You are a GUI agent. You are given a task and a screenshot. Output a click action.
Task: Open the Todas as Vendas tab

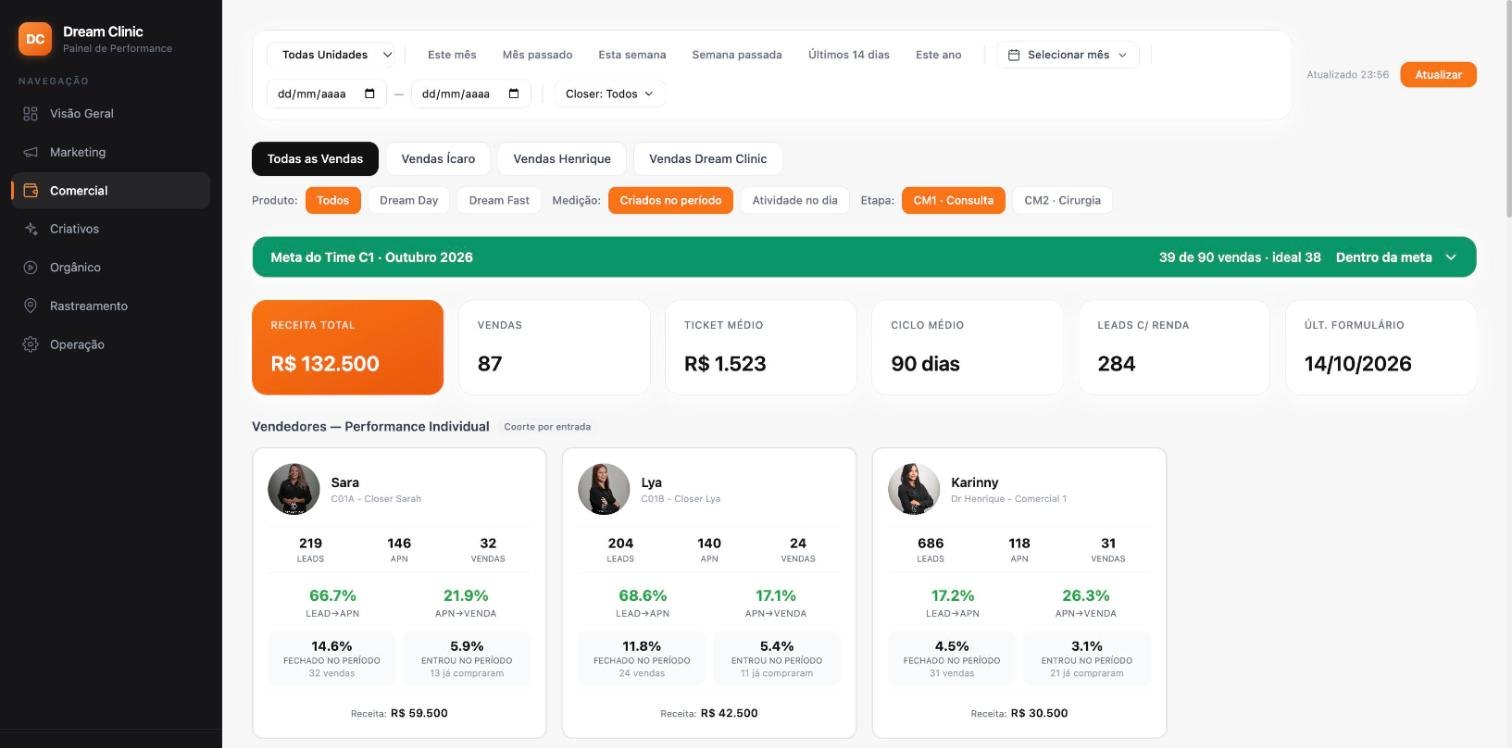click(x=315, y=159)
